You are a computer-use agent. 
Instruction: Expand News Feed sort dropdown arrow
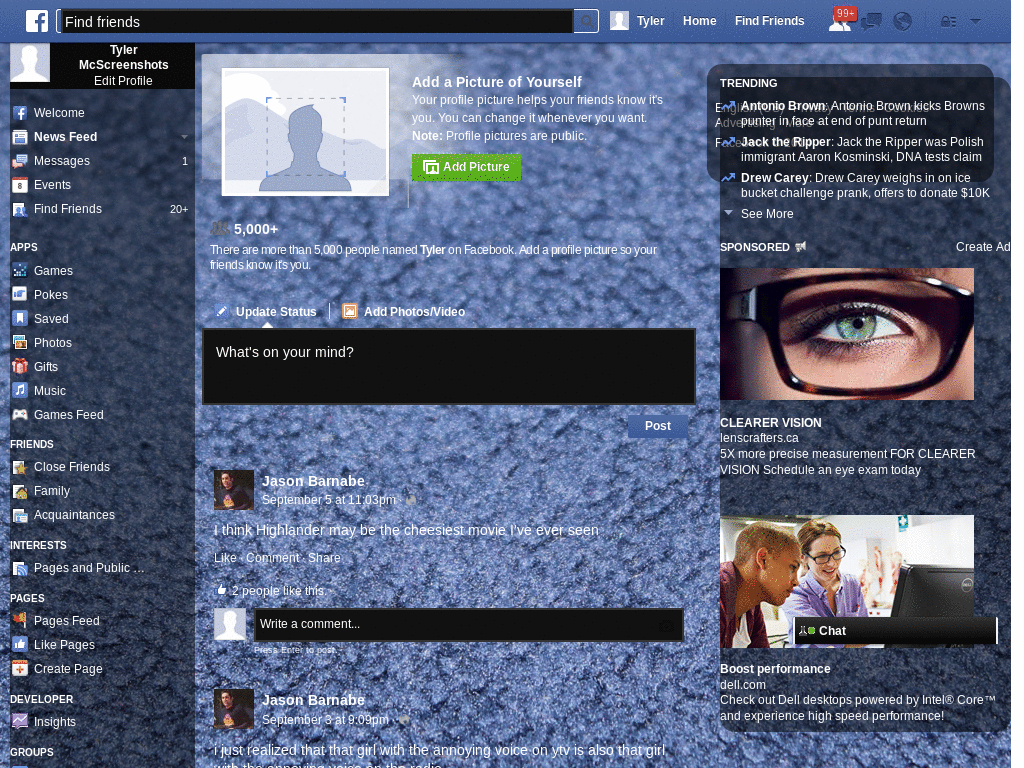coord(184,136)
